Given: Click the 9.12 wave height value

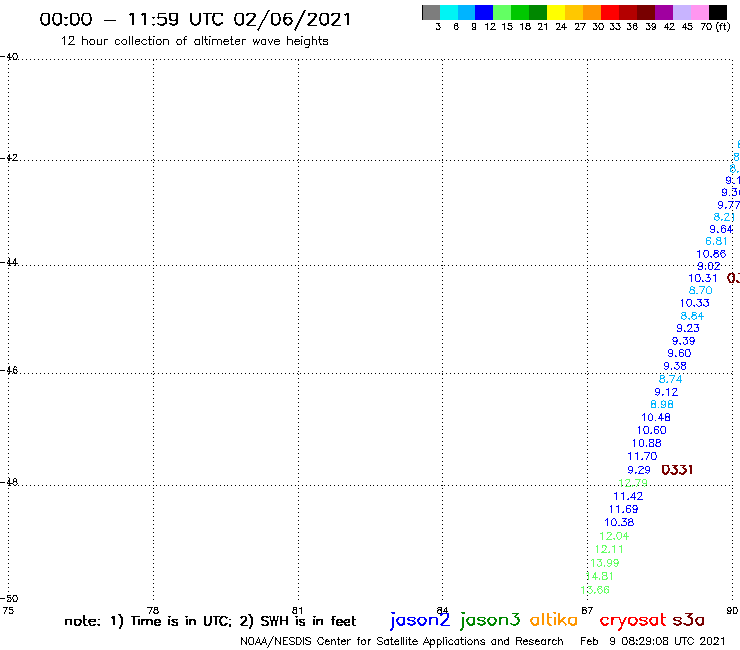Looking at the screenshot, I should [666, 392].
